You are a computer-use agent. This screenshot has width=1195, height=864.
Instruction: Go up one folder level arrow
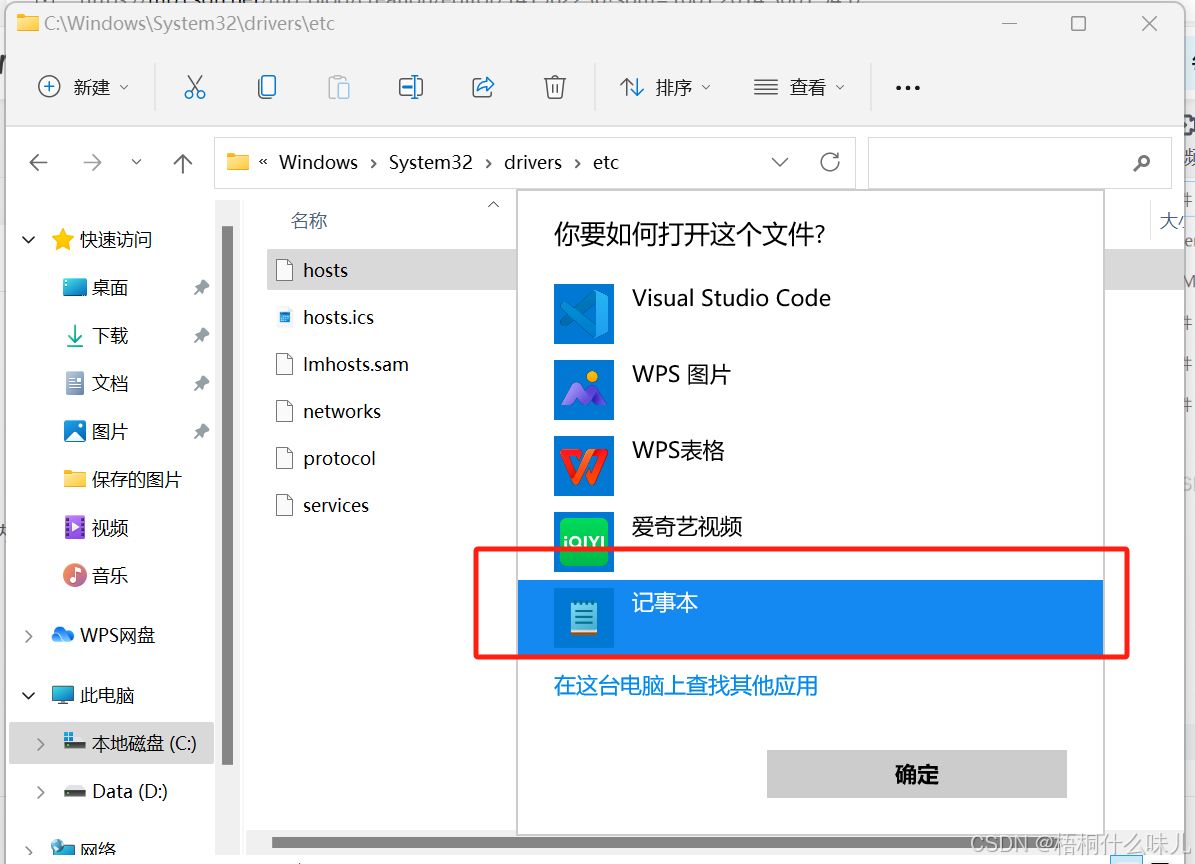[x=183, y=162]
